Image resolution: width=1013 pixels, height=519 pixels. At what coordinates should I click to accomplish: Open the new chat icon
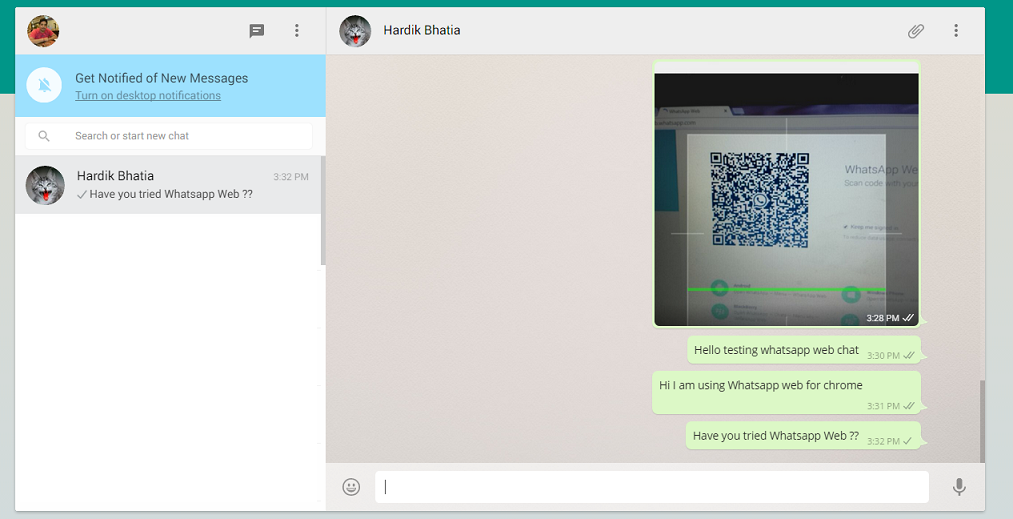(257, 30)
